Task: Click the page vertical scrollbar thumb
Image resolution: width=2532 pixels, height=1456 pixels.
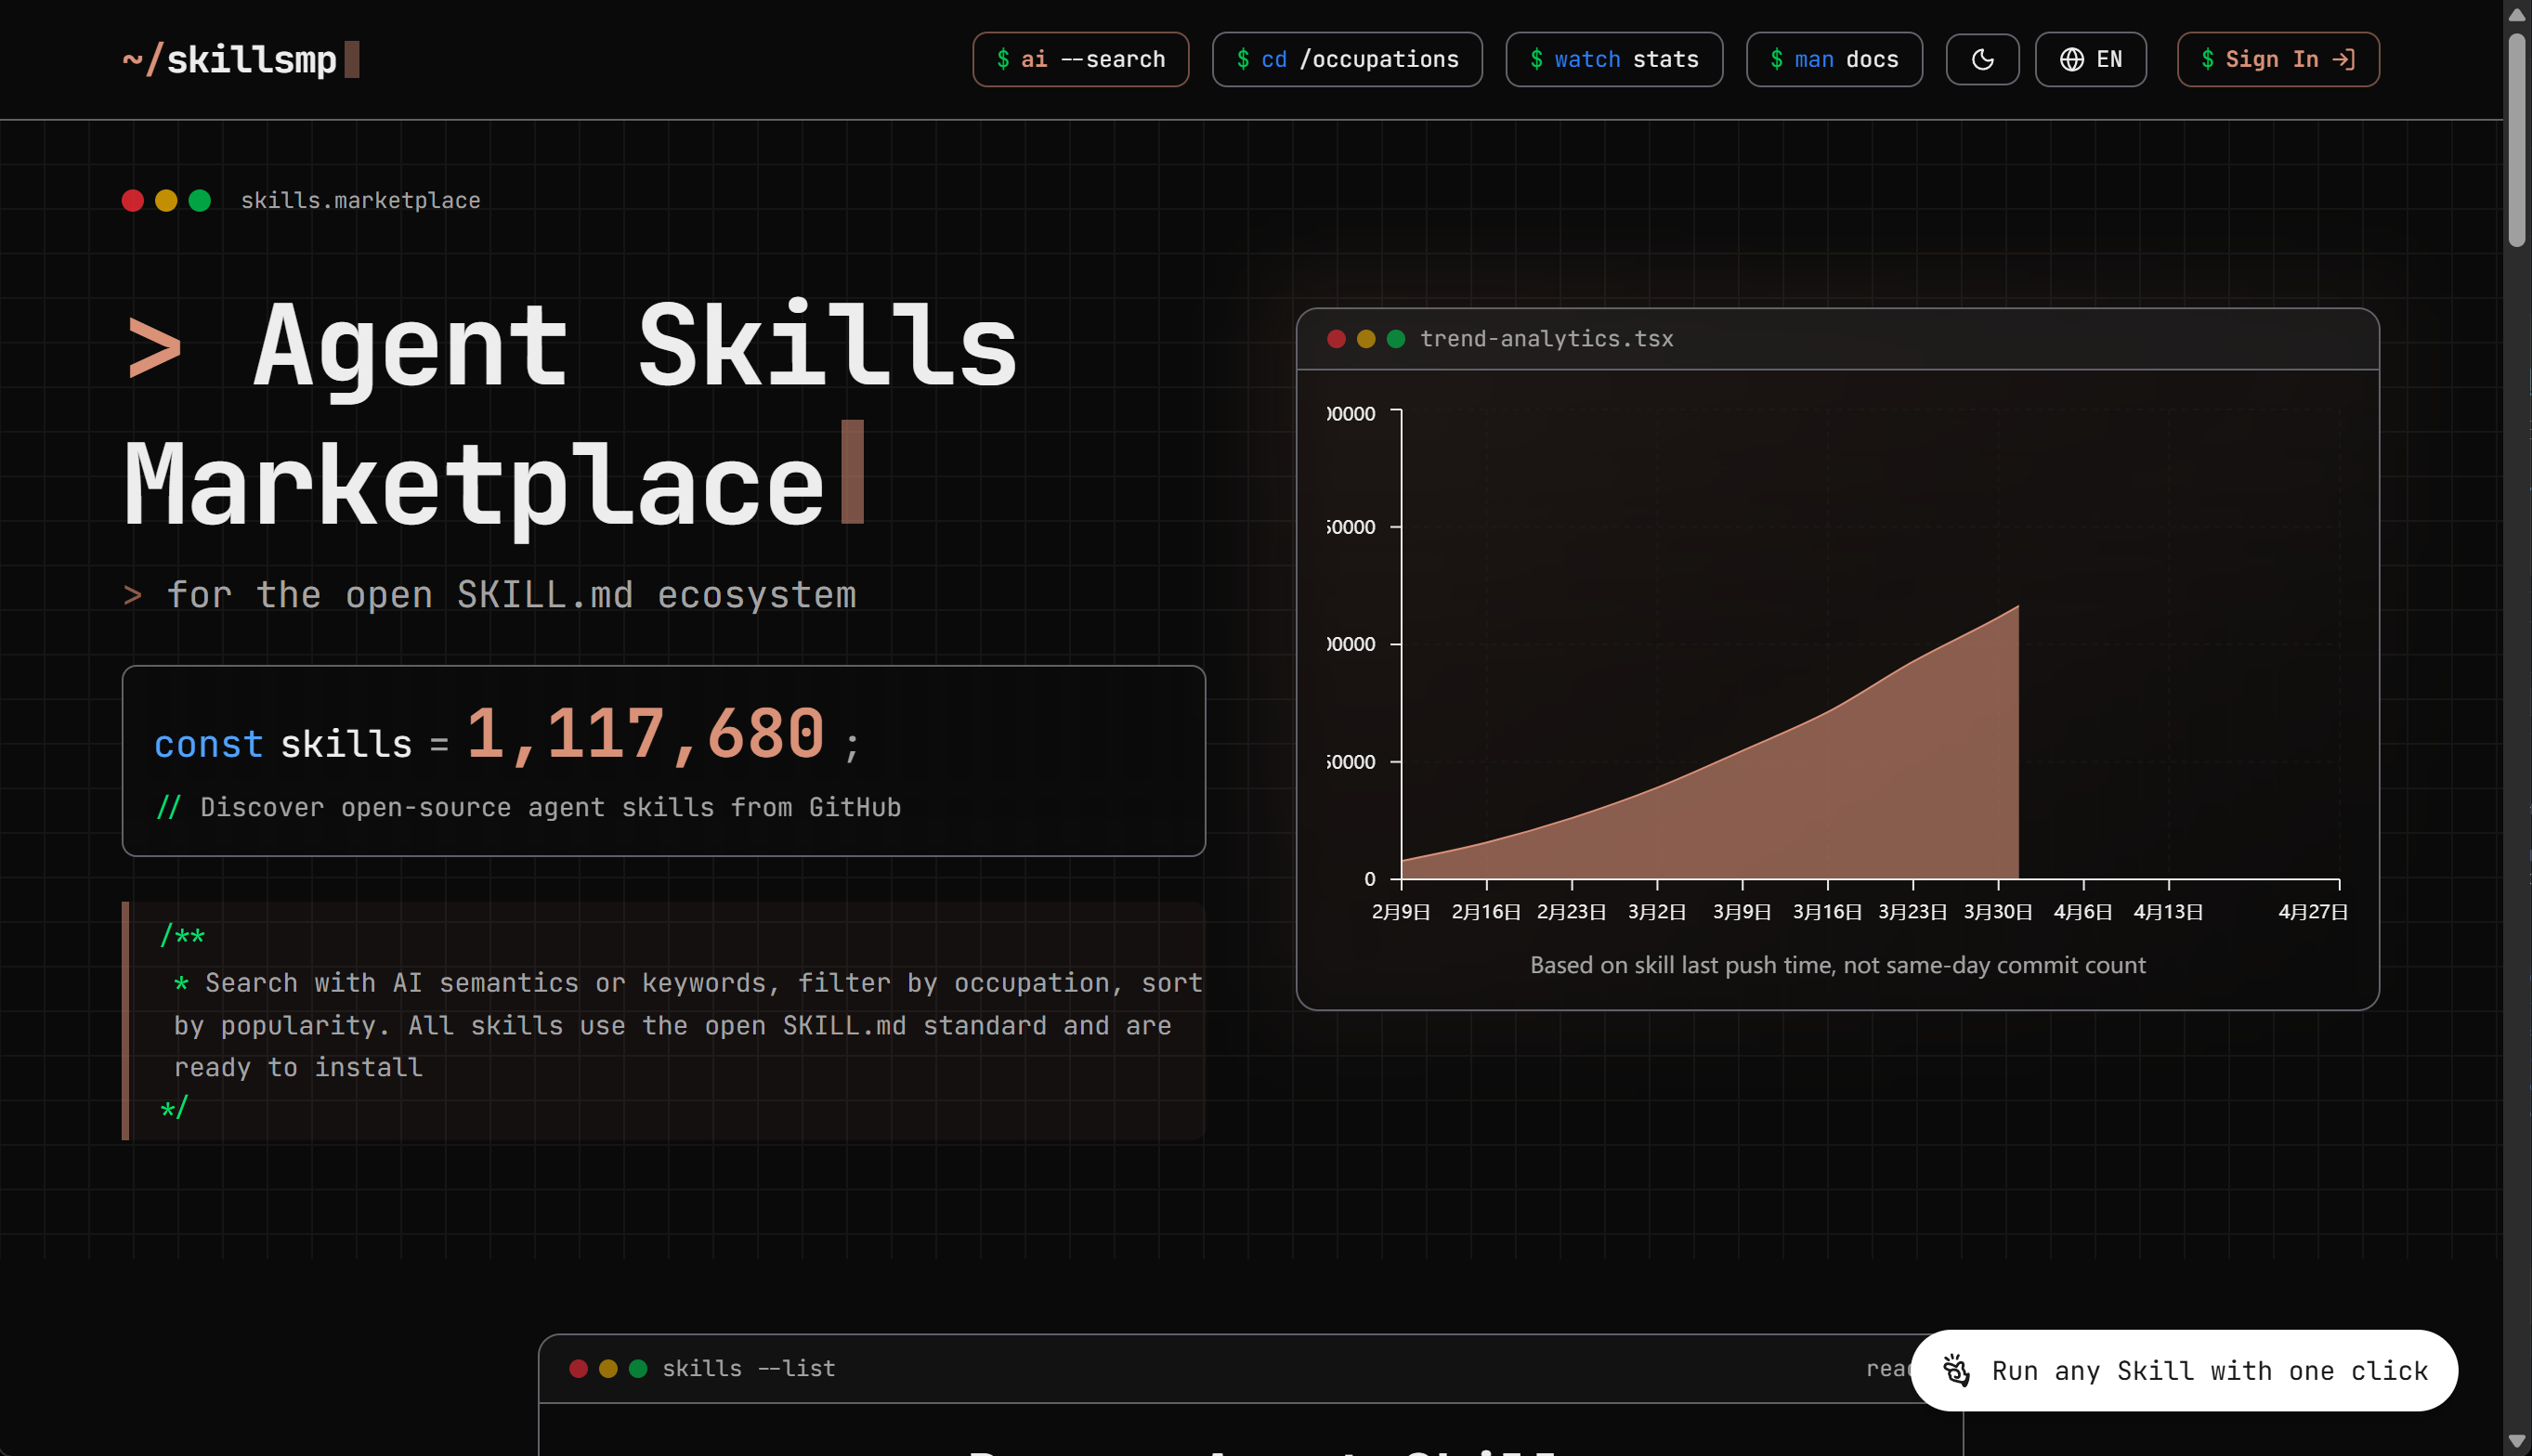Action: (x=2517, y=140)
